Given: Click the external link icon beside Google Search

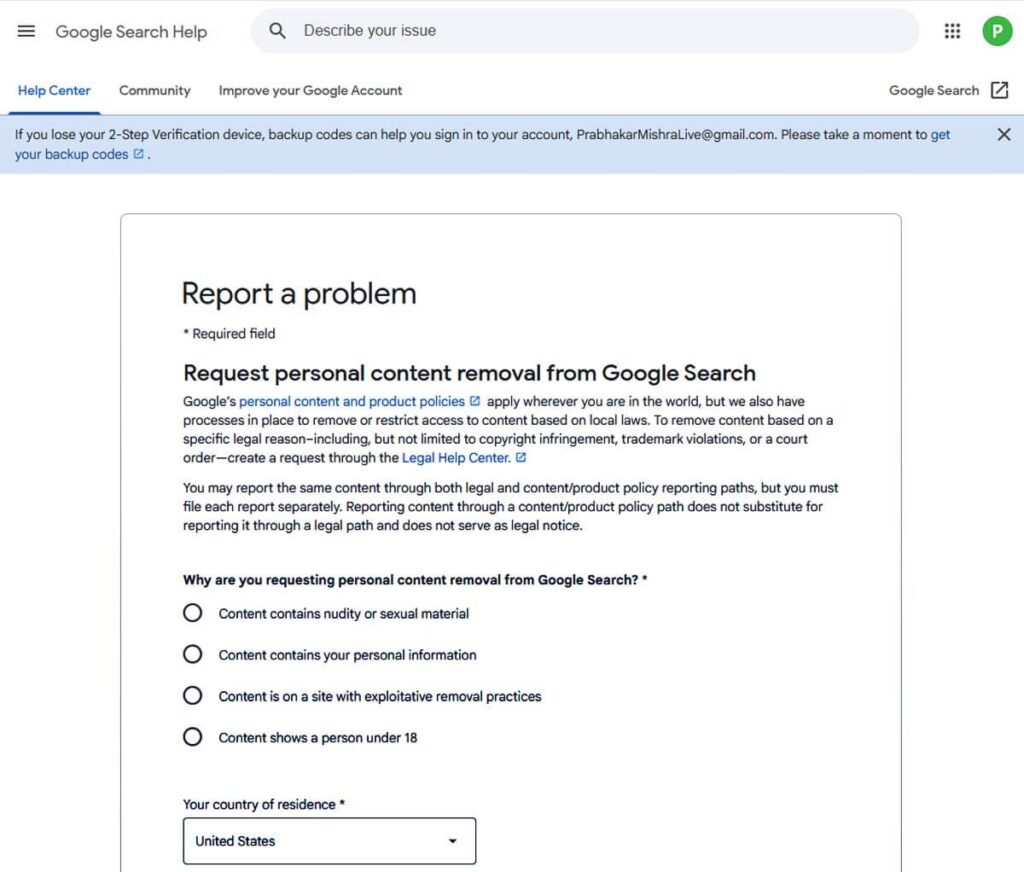Looking at the screenshot, I should coord(1001,90).
